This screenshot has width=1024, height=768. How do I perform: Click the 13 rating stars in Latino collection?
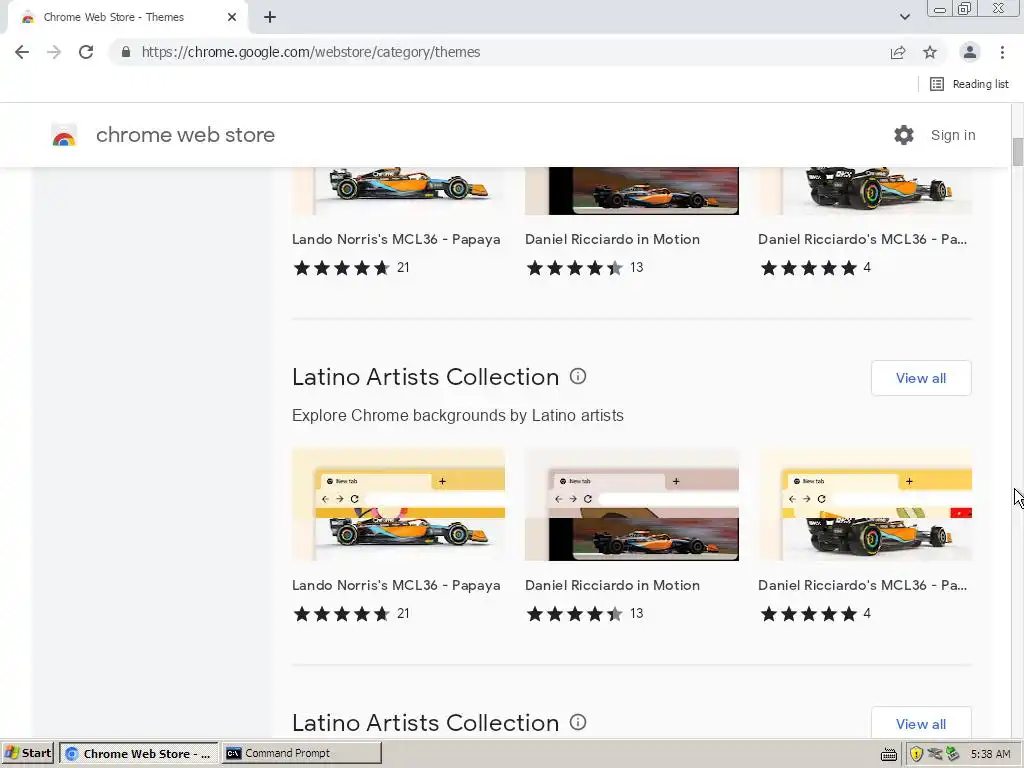pyautogui.click(x=575, y=614)
